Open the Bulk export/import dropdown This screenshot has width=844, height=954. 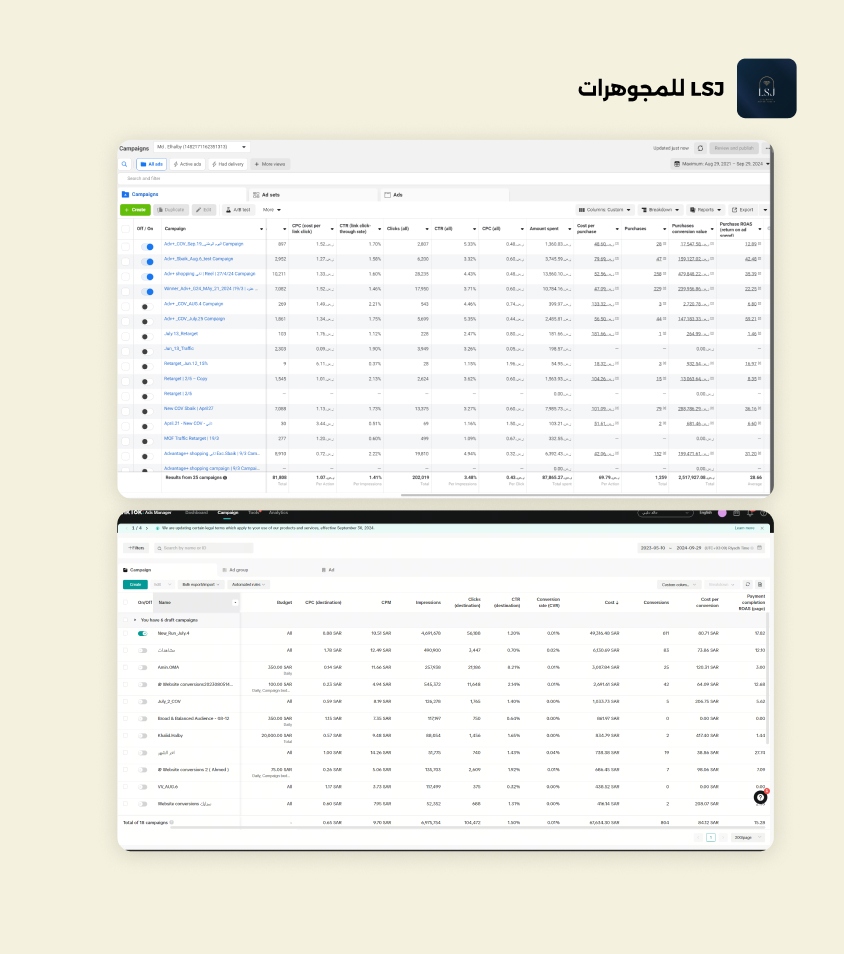(x=202, y=584)
